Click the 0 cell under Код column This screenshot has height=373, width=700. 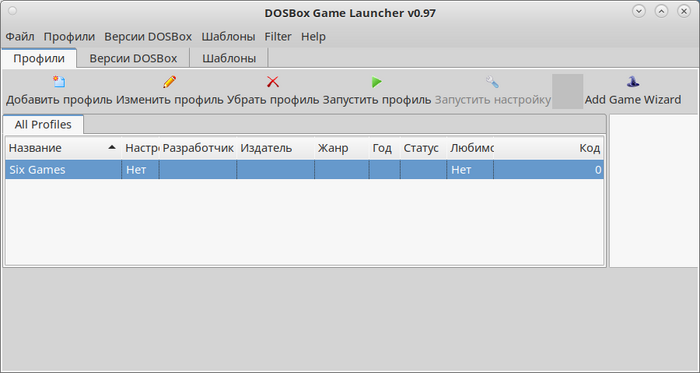point(549,170)
